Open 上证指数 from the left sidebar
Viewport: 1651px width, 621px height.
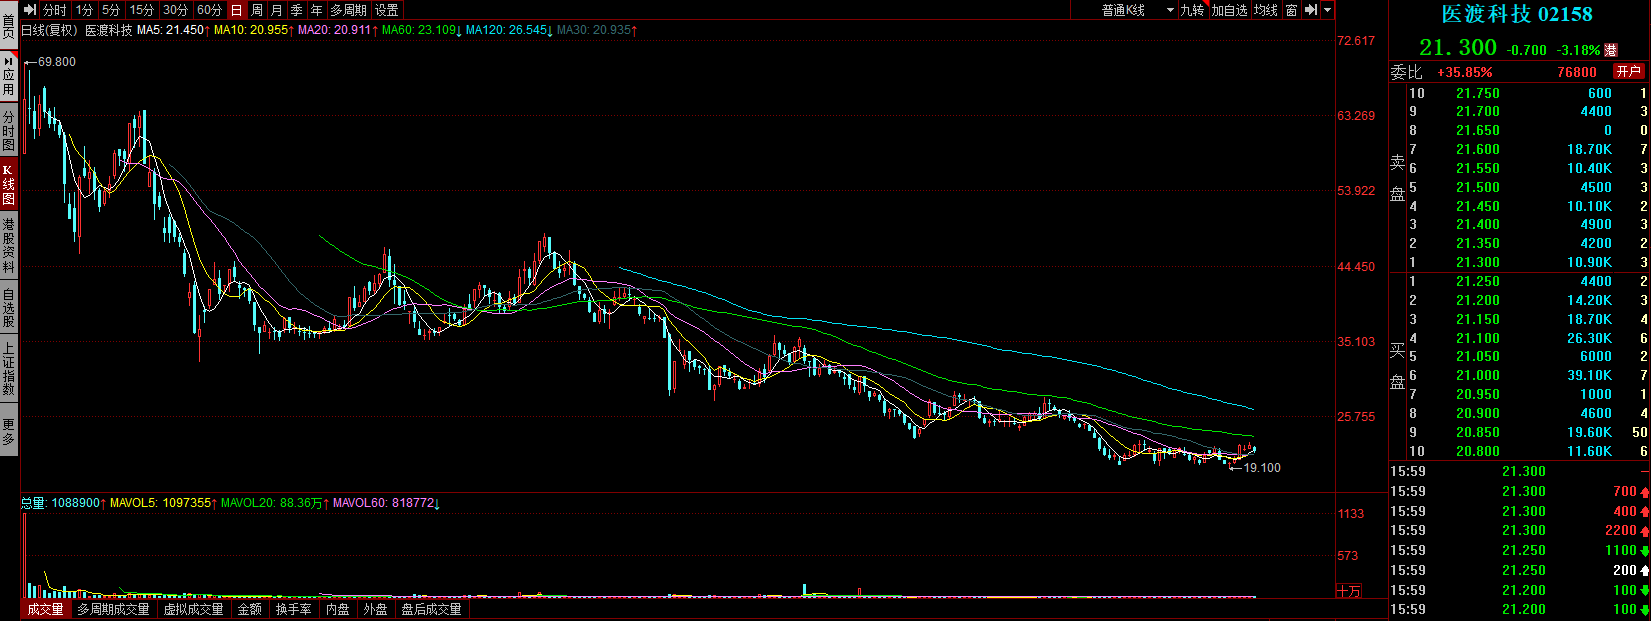9,369
